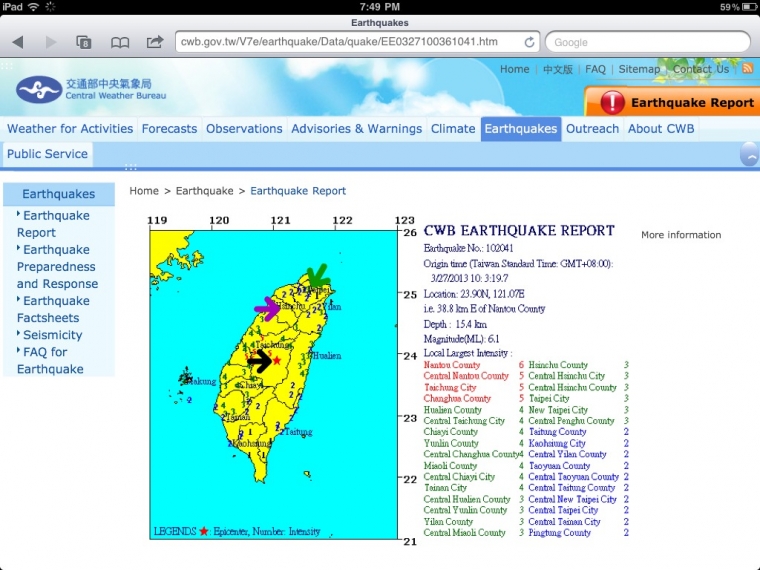Open the Climate menu
The image size is (760, 570).
[453, 129]
